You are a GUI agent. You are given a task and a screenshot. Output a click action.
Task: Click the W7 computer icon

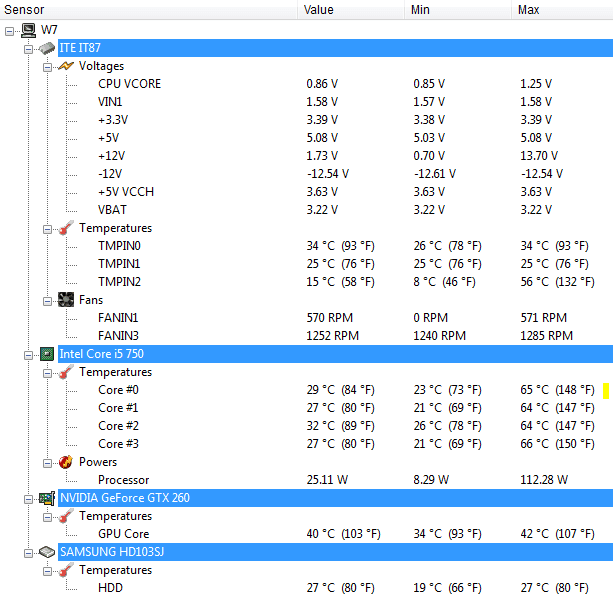(28, 30)
